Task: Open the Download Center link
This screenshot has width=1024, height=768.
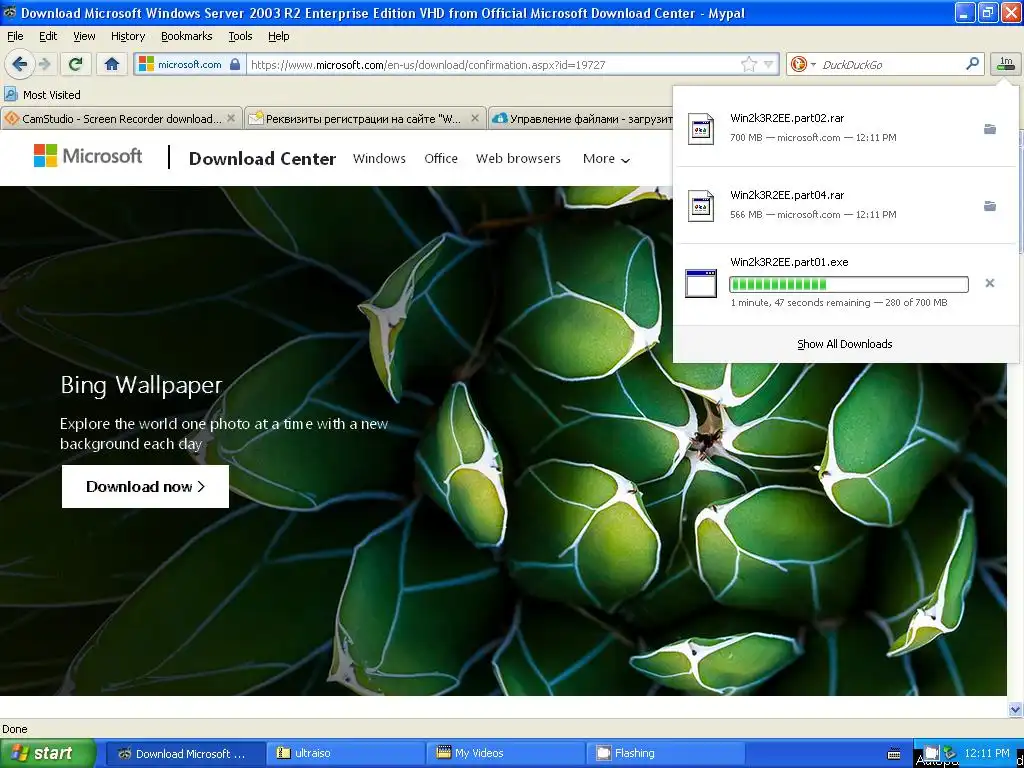Action: 262,159
